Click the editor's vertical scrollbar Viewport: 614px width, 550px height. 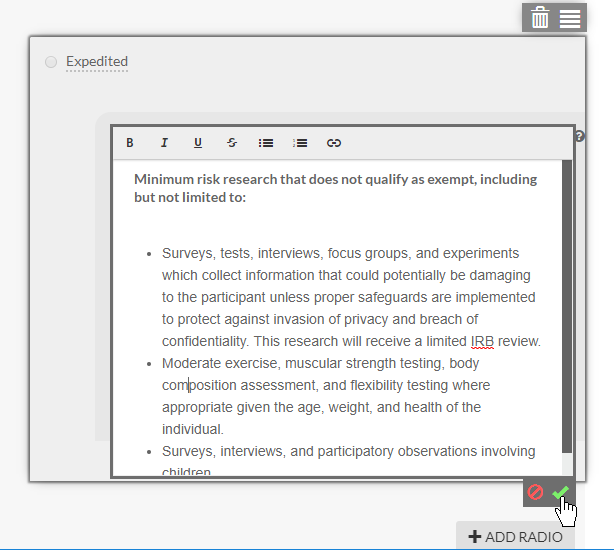(567, 300)
